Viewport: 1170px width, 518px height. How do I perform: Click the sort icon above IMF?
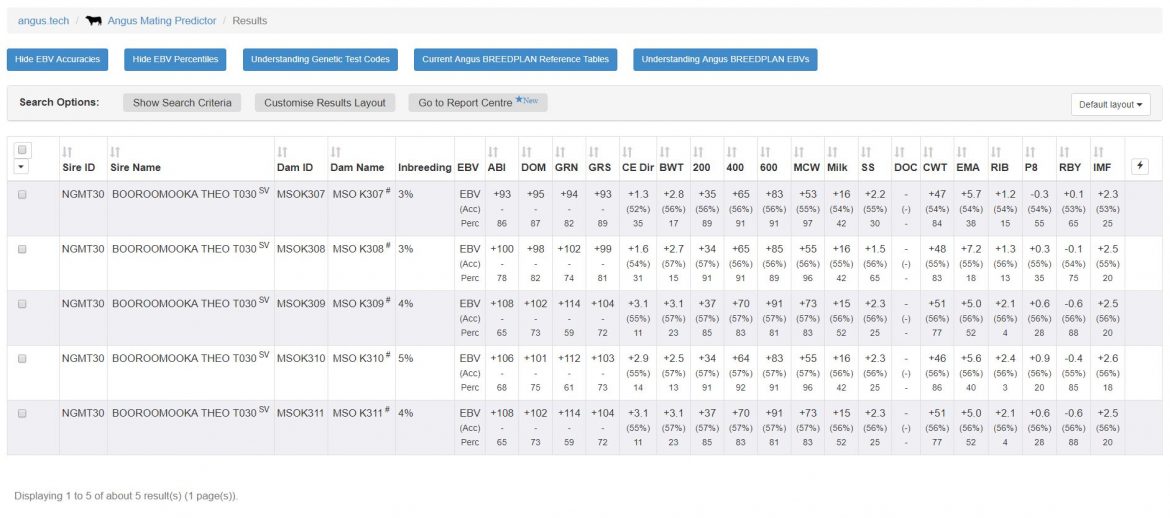pos(1097,152)
